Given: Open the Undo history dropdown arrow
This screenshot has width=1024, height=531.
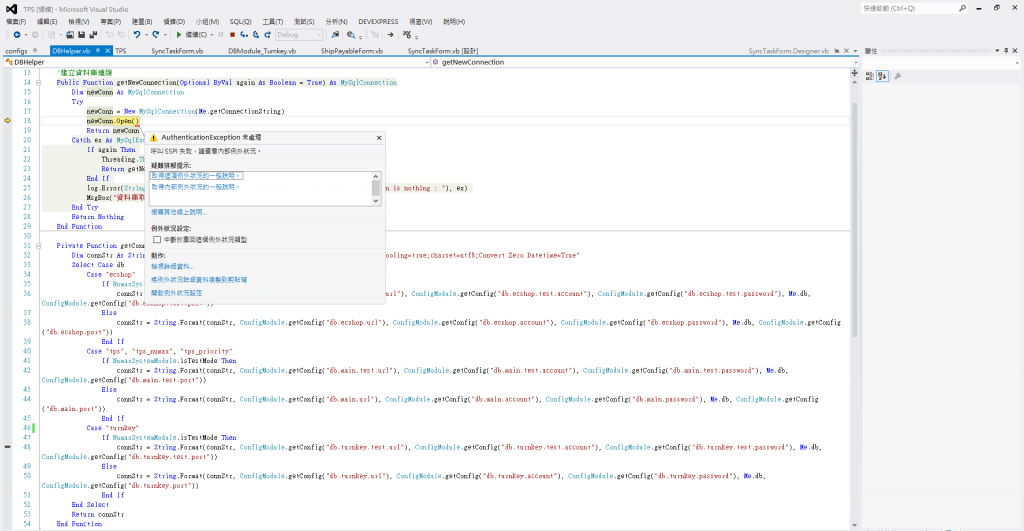Looking at the screenshot, I should point(146,35).
